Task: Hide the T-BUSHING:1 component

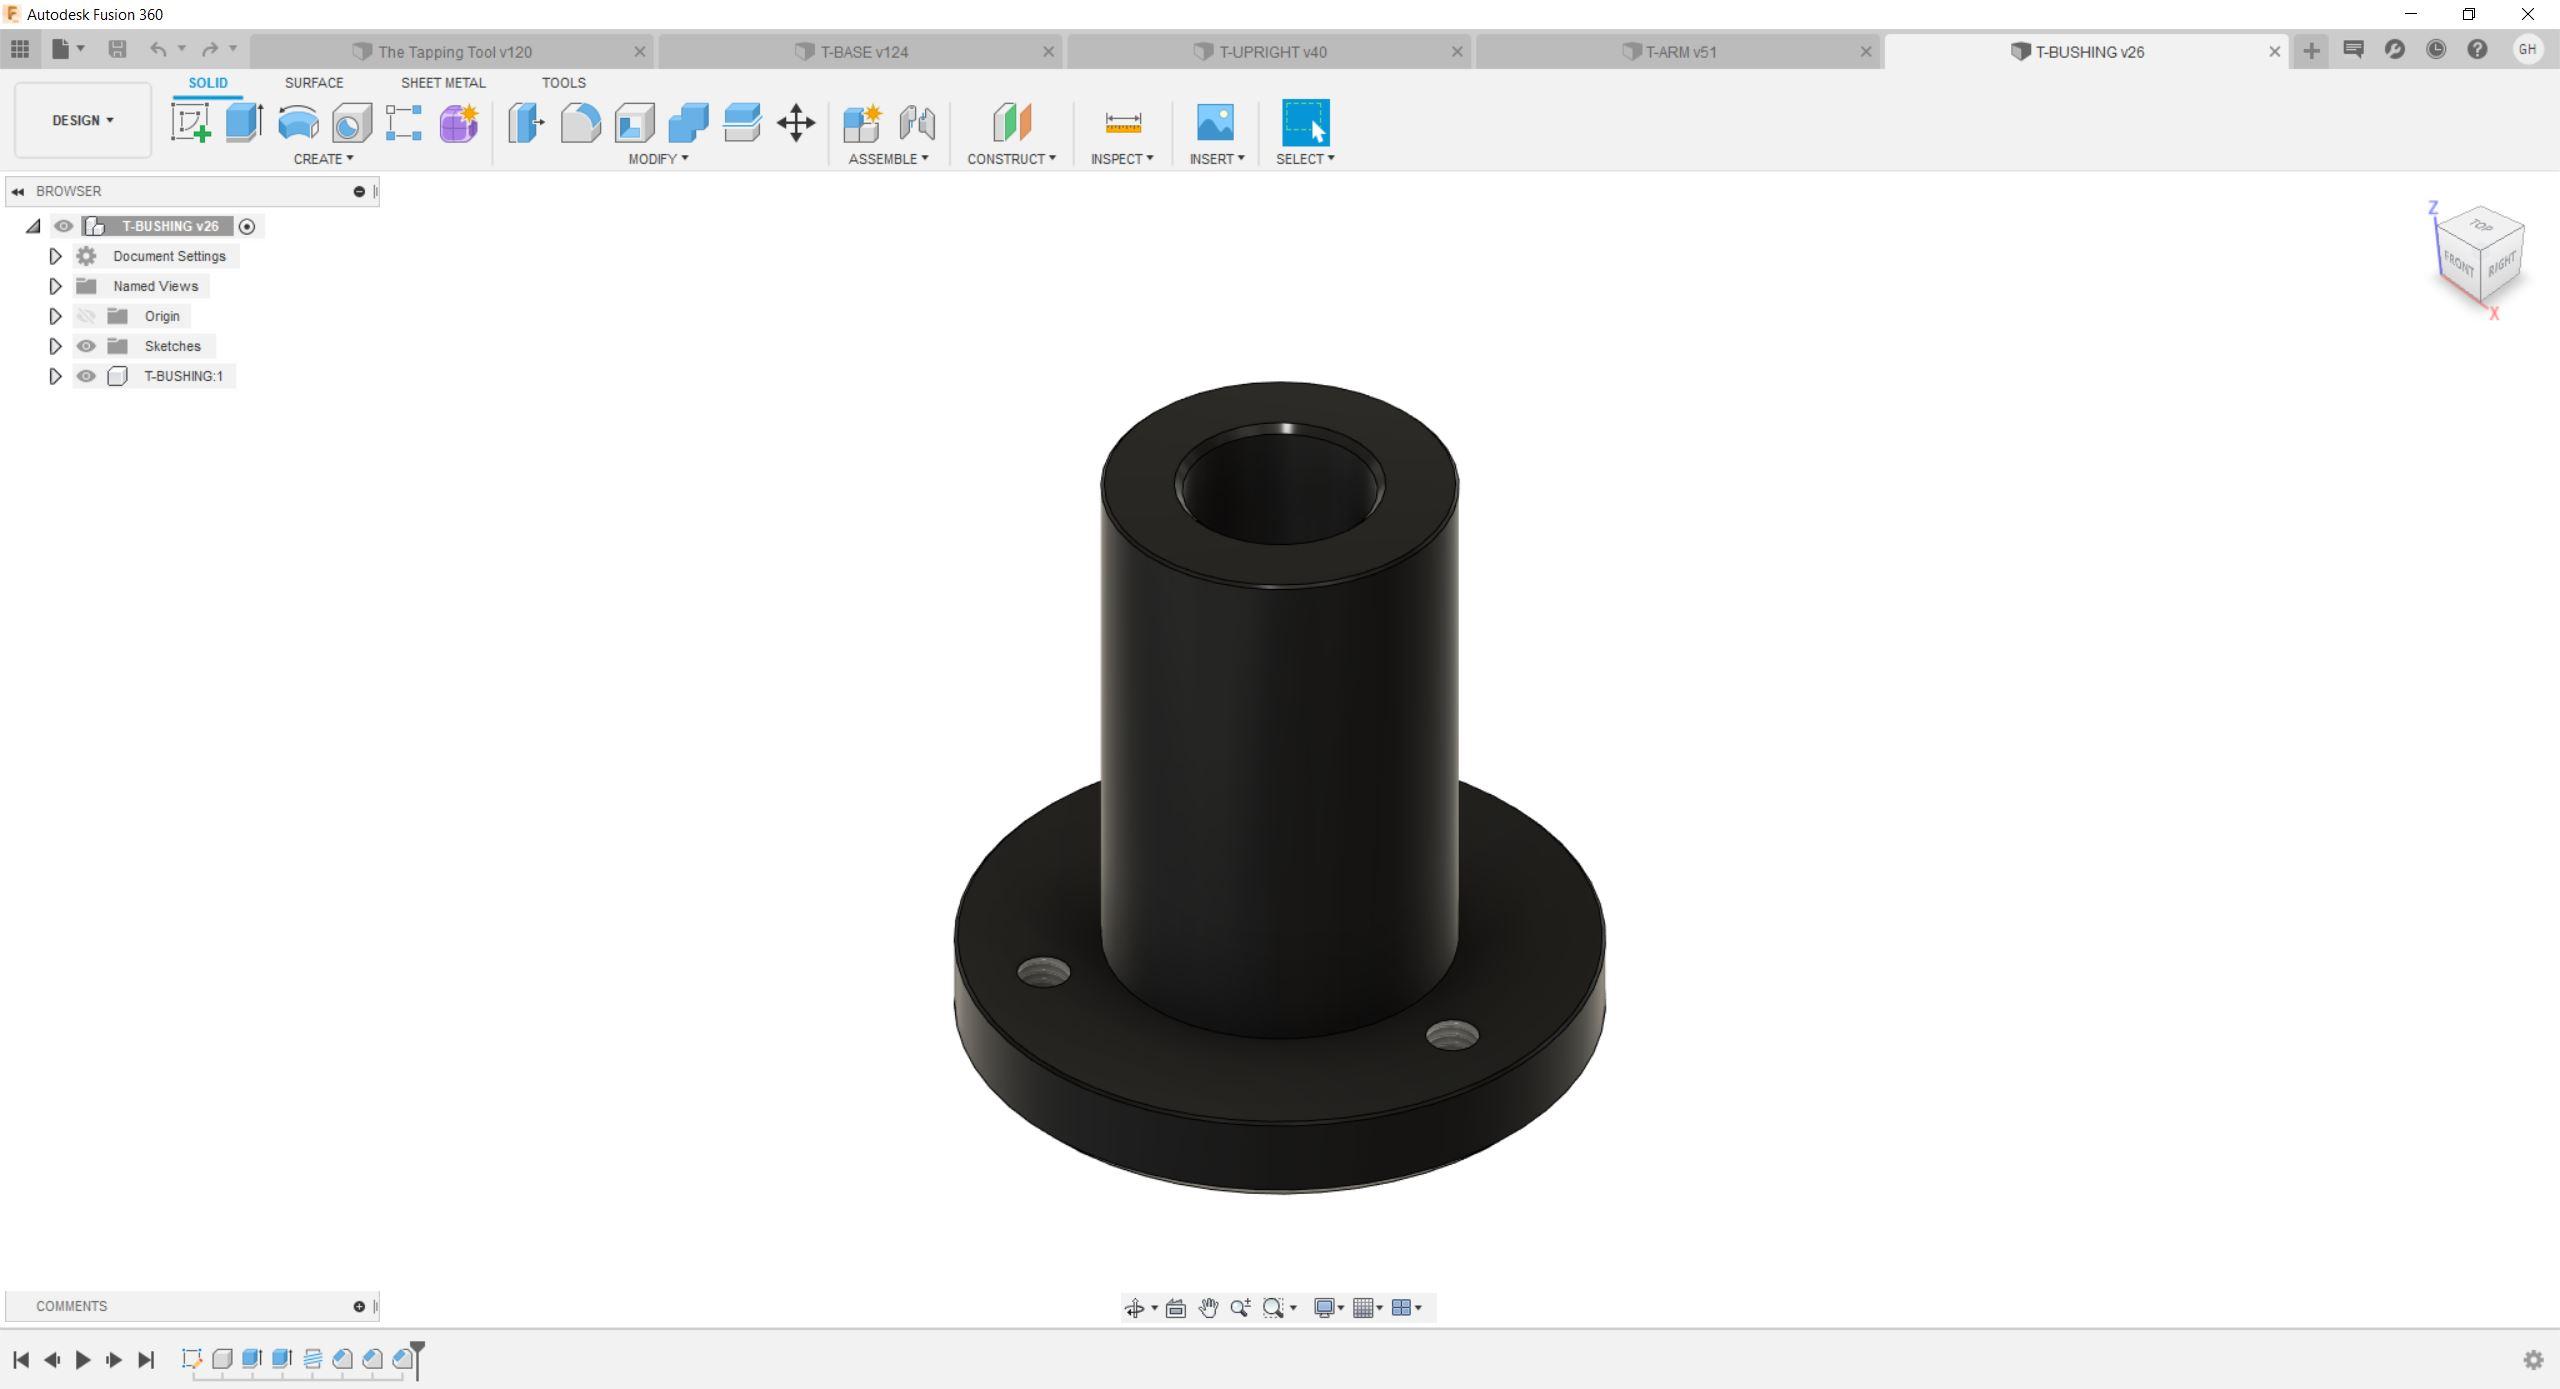Action: click(x=86, y=376)
